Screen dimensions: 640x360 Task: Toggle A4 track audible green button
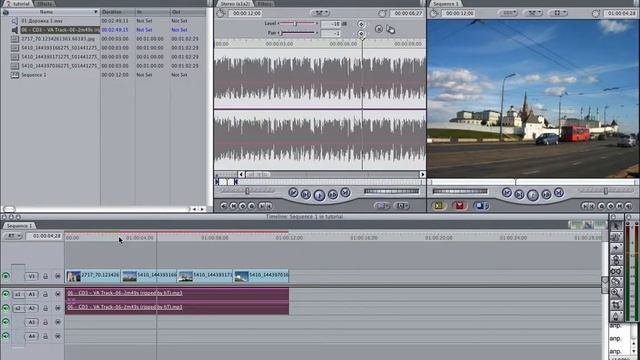click(6, 336)
